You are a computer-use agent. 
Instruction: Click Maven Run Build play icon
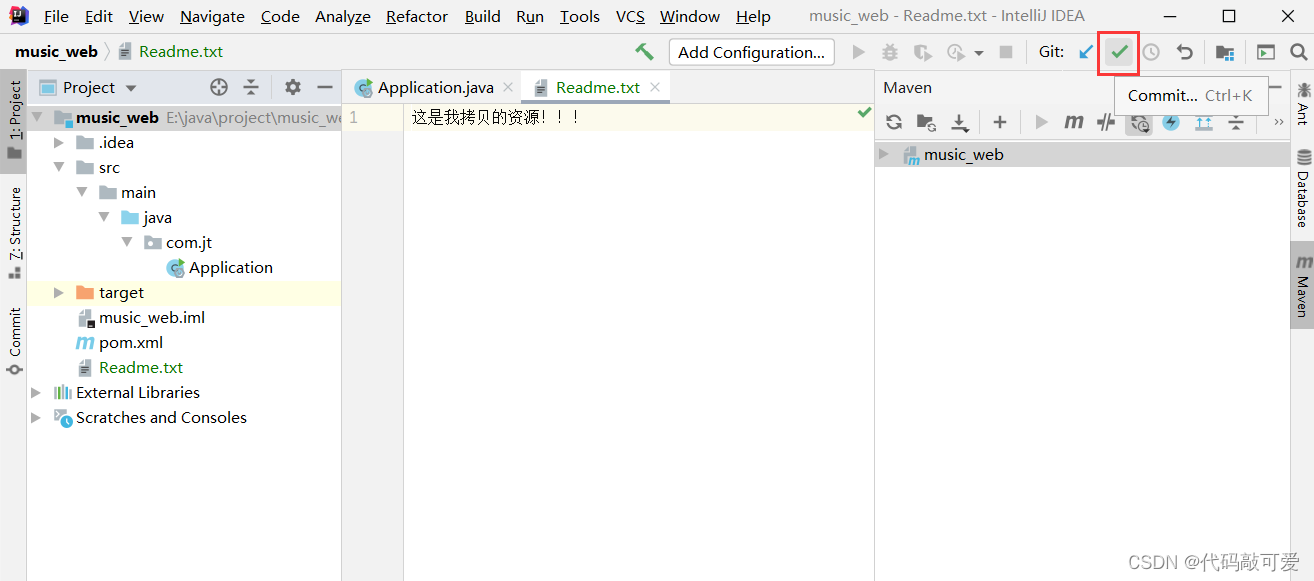click(1041, 122)
